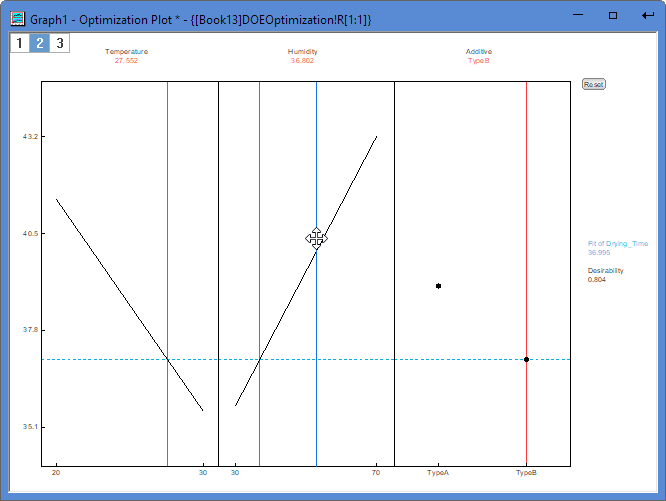666x501 pixels.
Task: Click the Additive factor label
Action: point(479,51)
